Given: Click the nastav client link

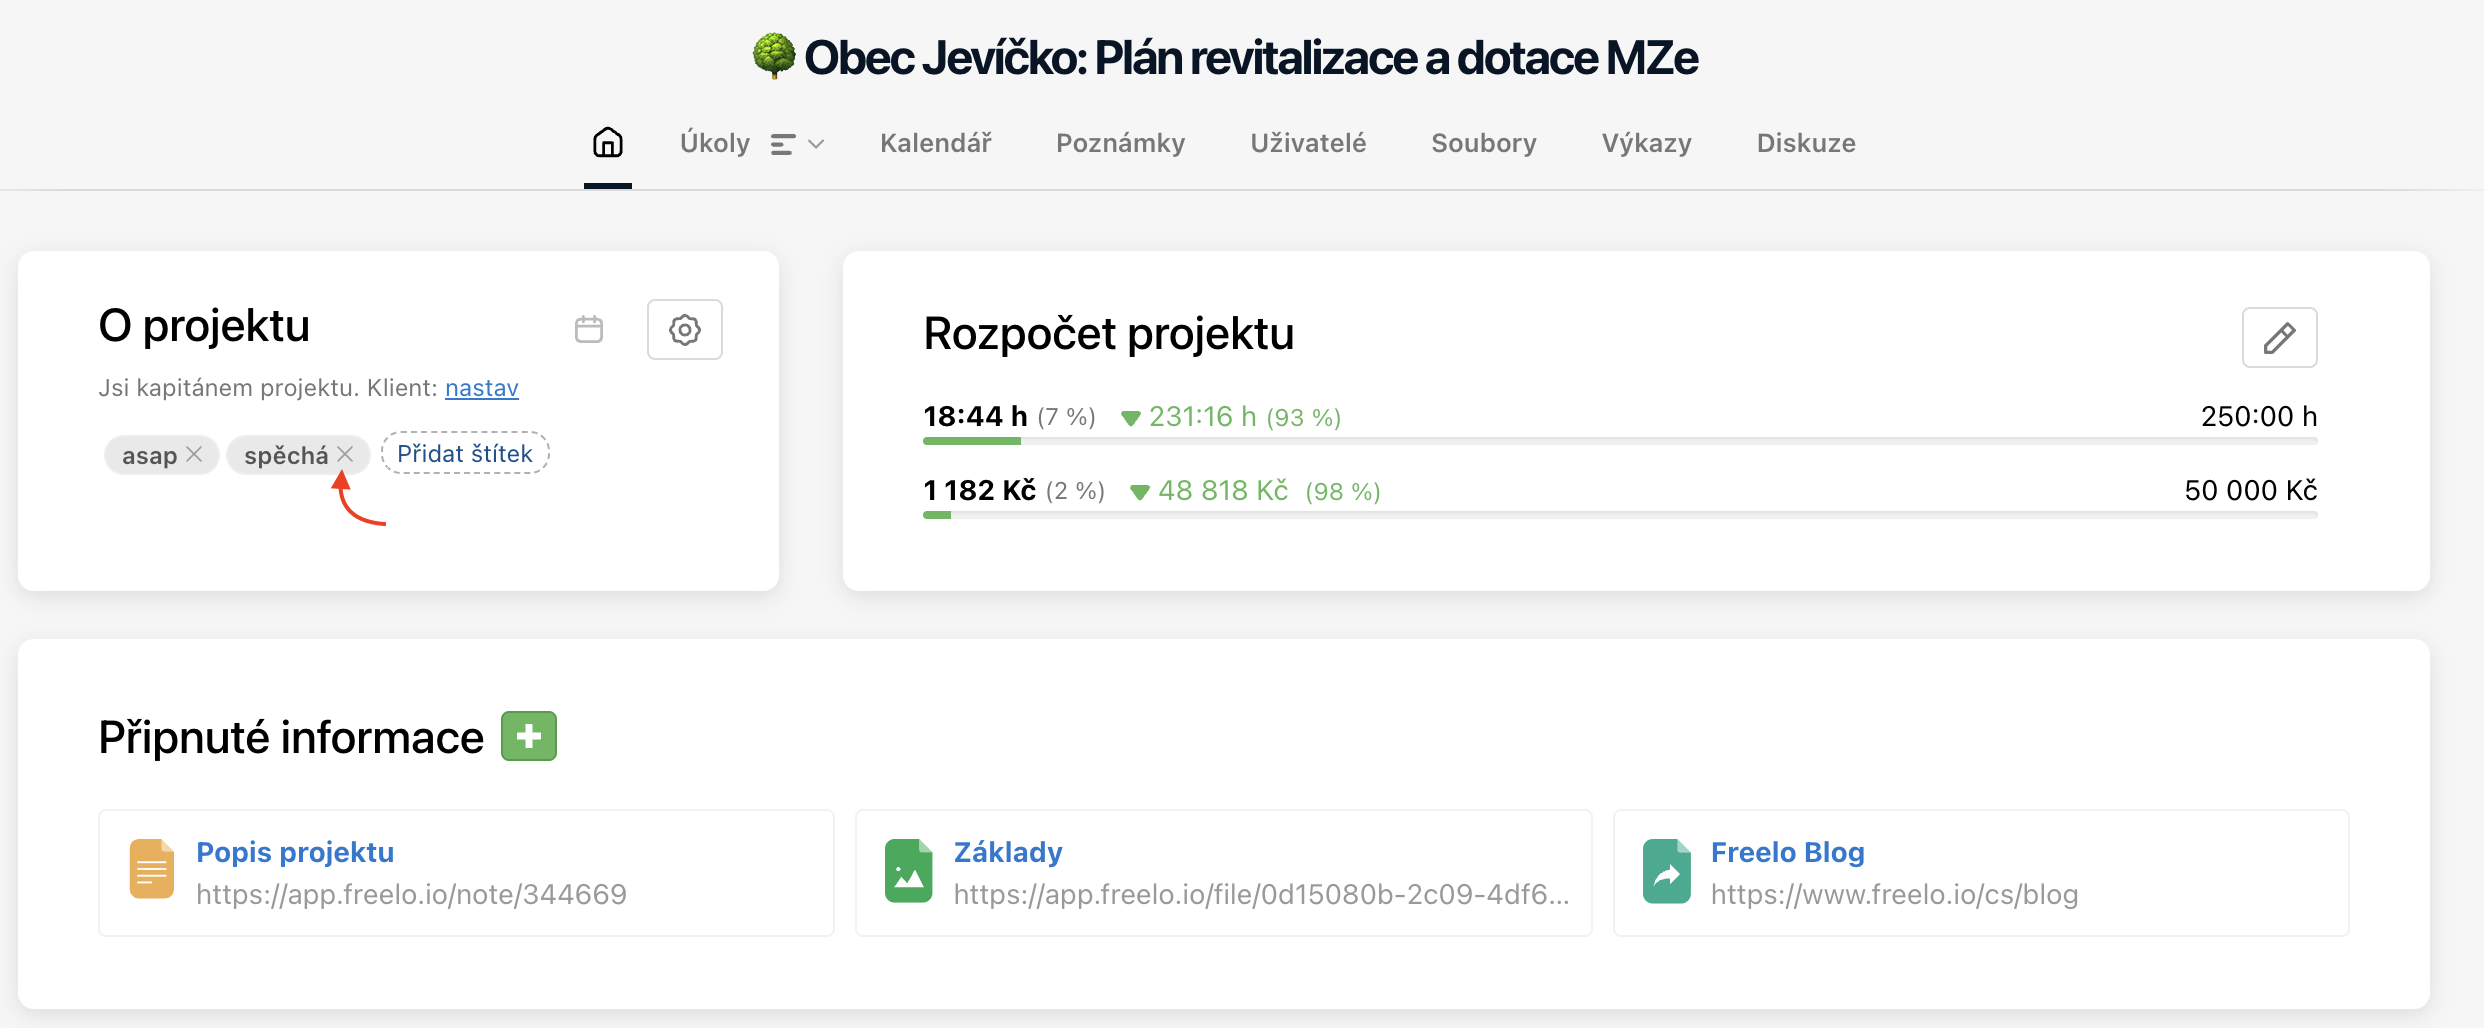Looking at the screenshot, I should coord(482,388).
